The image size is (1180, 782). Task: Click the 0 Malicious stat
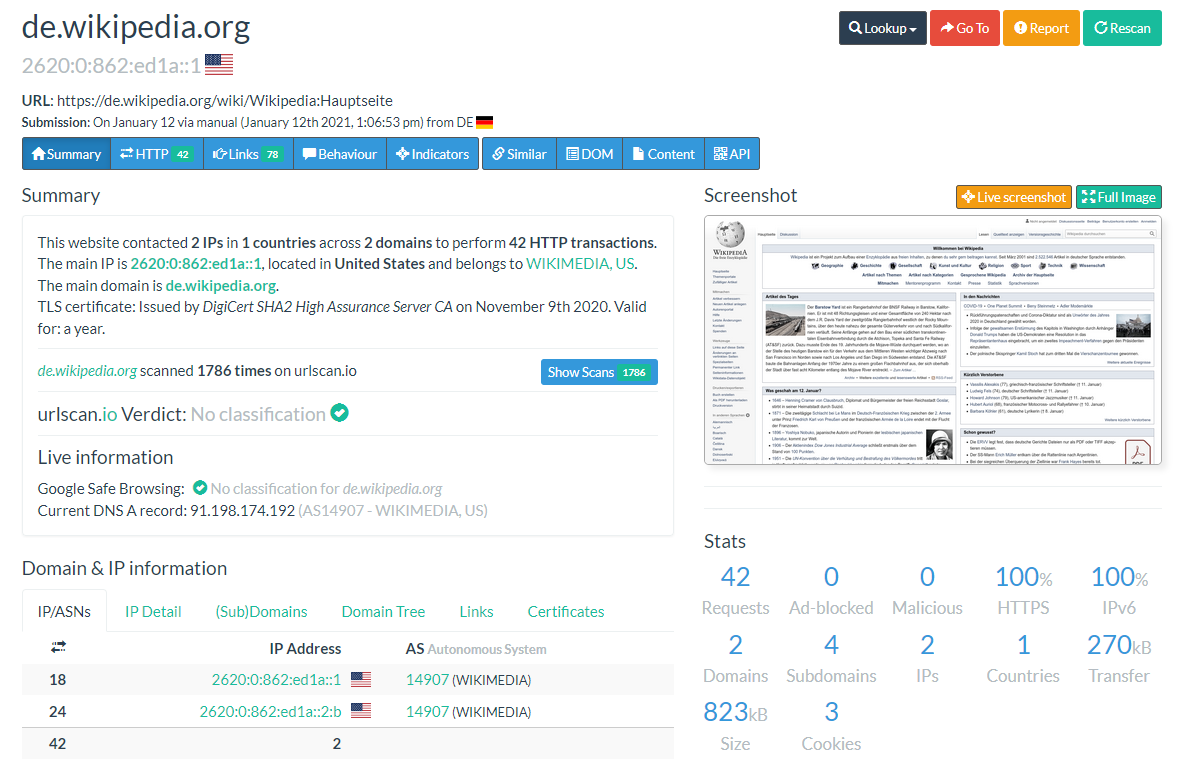tap(927, 591)
